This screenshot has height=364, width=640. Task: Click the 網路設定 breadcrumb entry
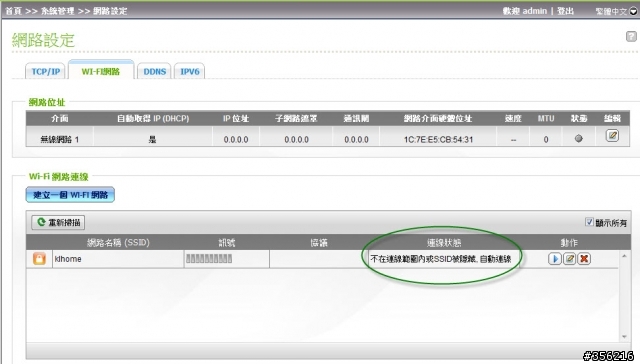[x=110, y=11]
